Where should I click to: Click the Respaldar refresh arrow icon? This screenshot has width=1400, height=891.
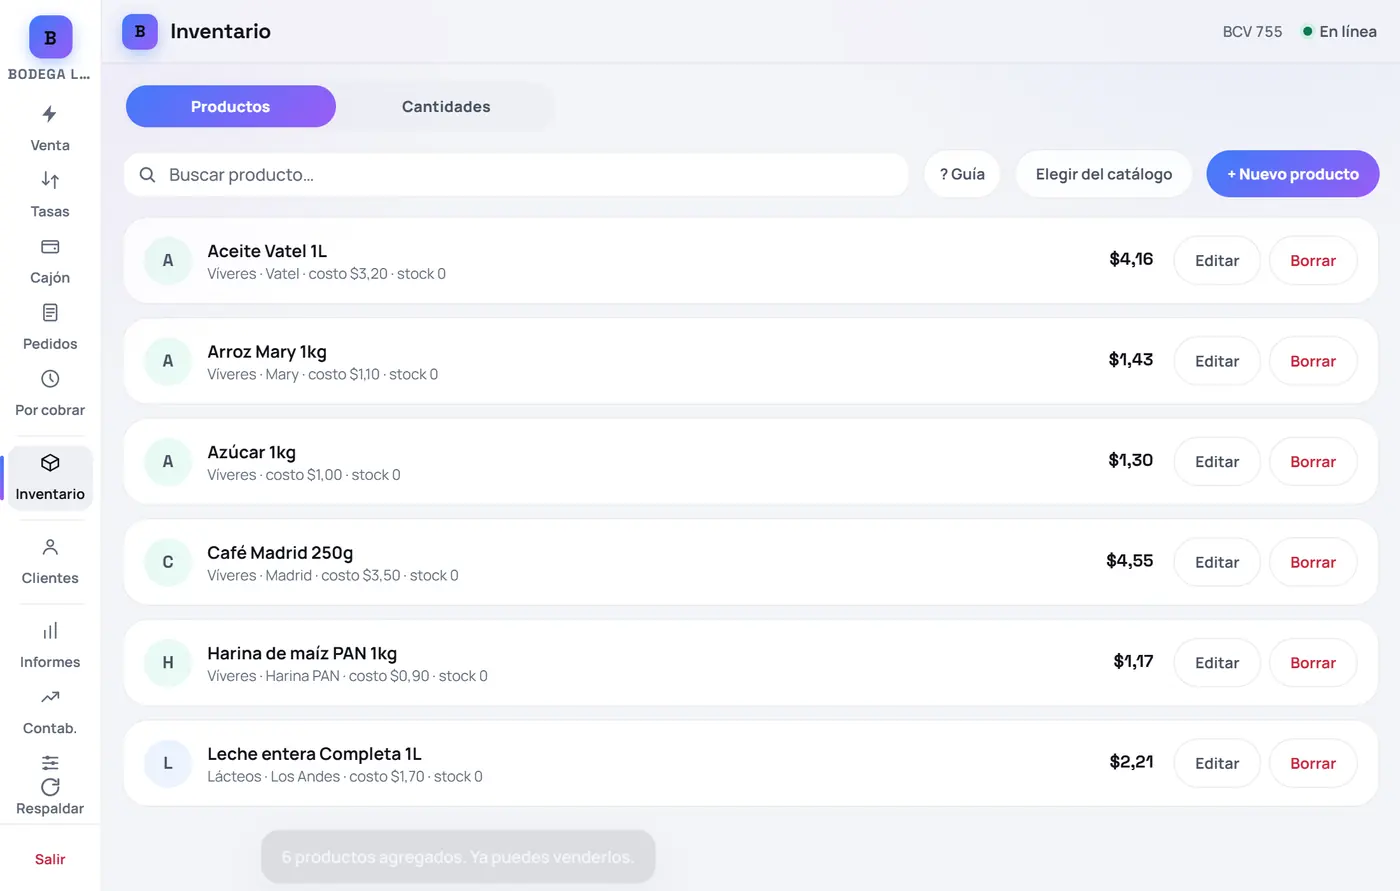tap(50, 787)
